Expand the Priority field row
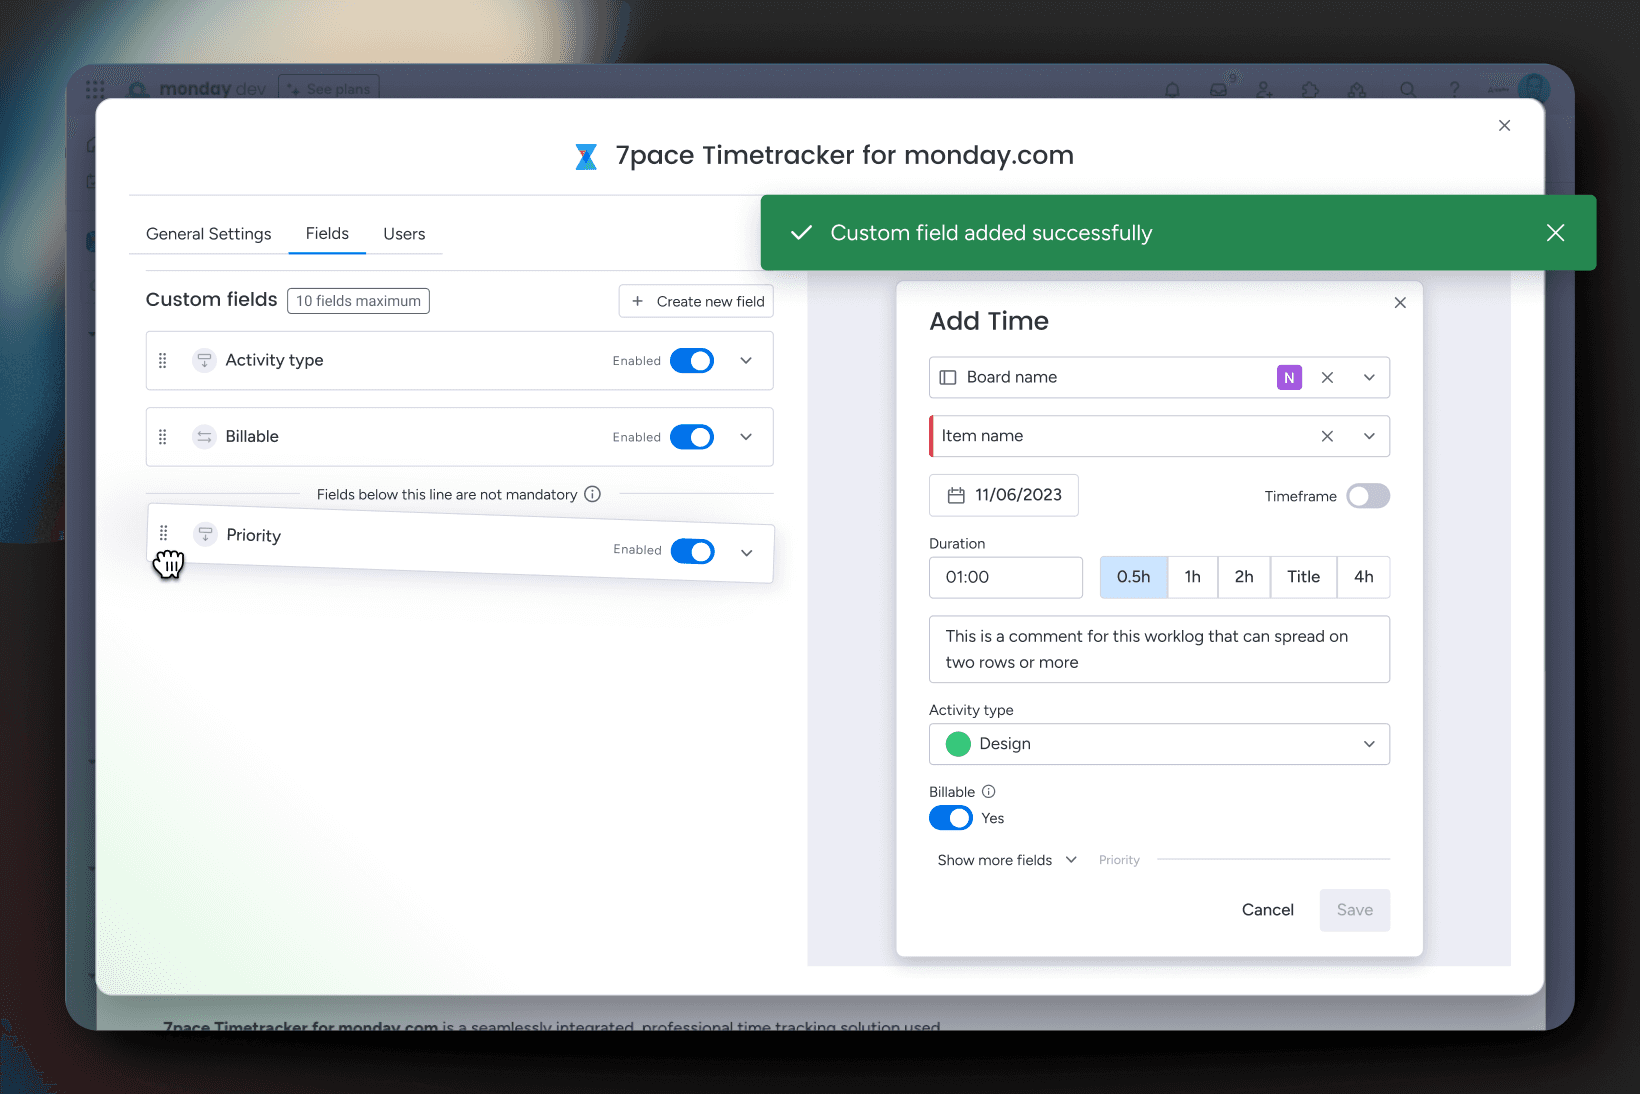Viewport: 1640px width, 1094px height. click(747, 553)
